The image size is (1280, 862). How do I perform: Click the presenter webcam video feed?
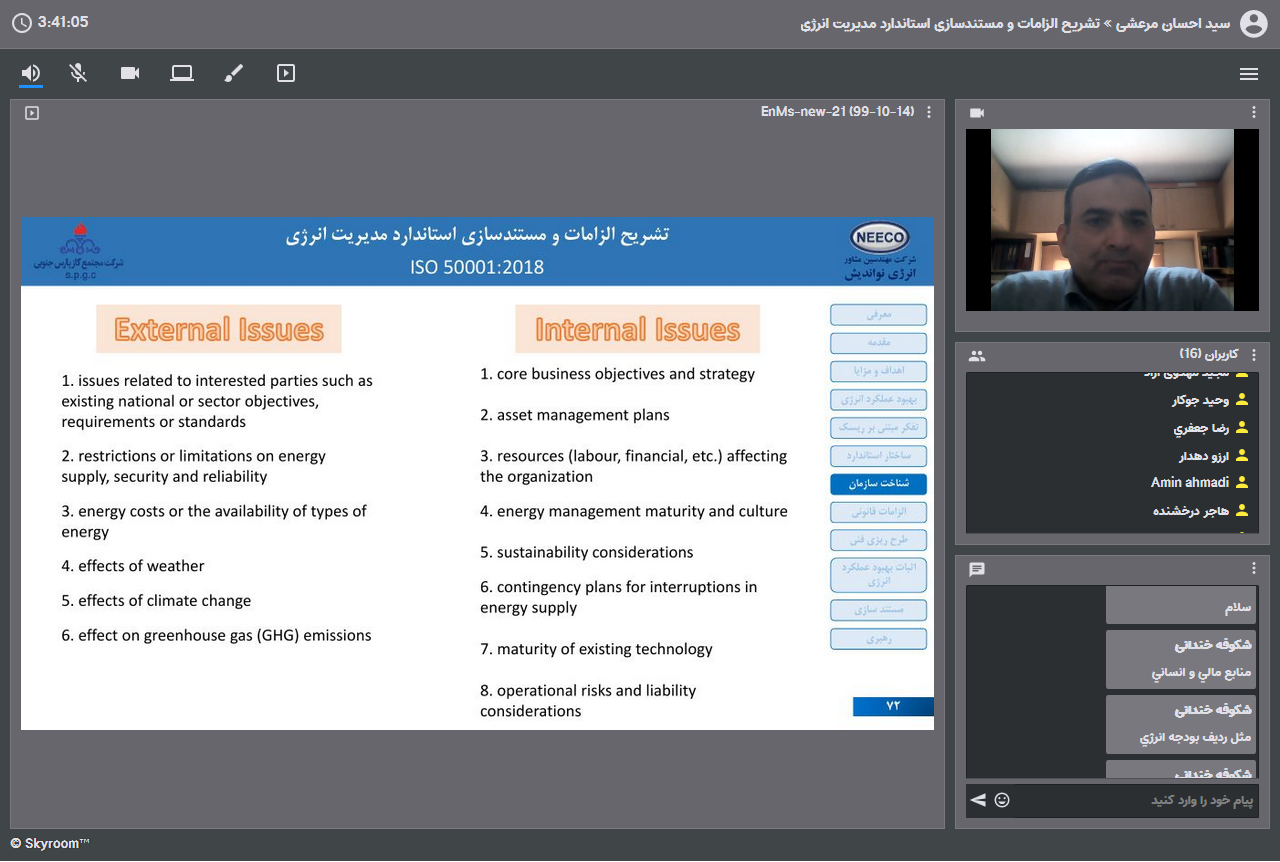coord(1112,220)
